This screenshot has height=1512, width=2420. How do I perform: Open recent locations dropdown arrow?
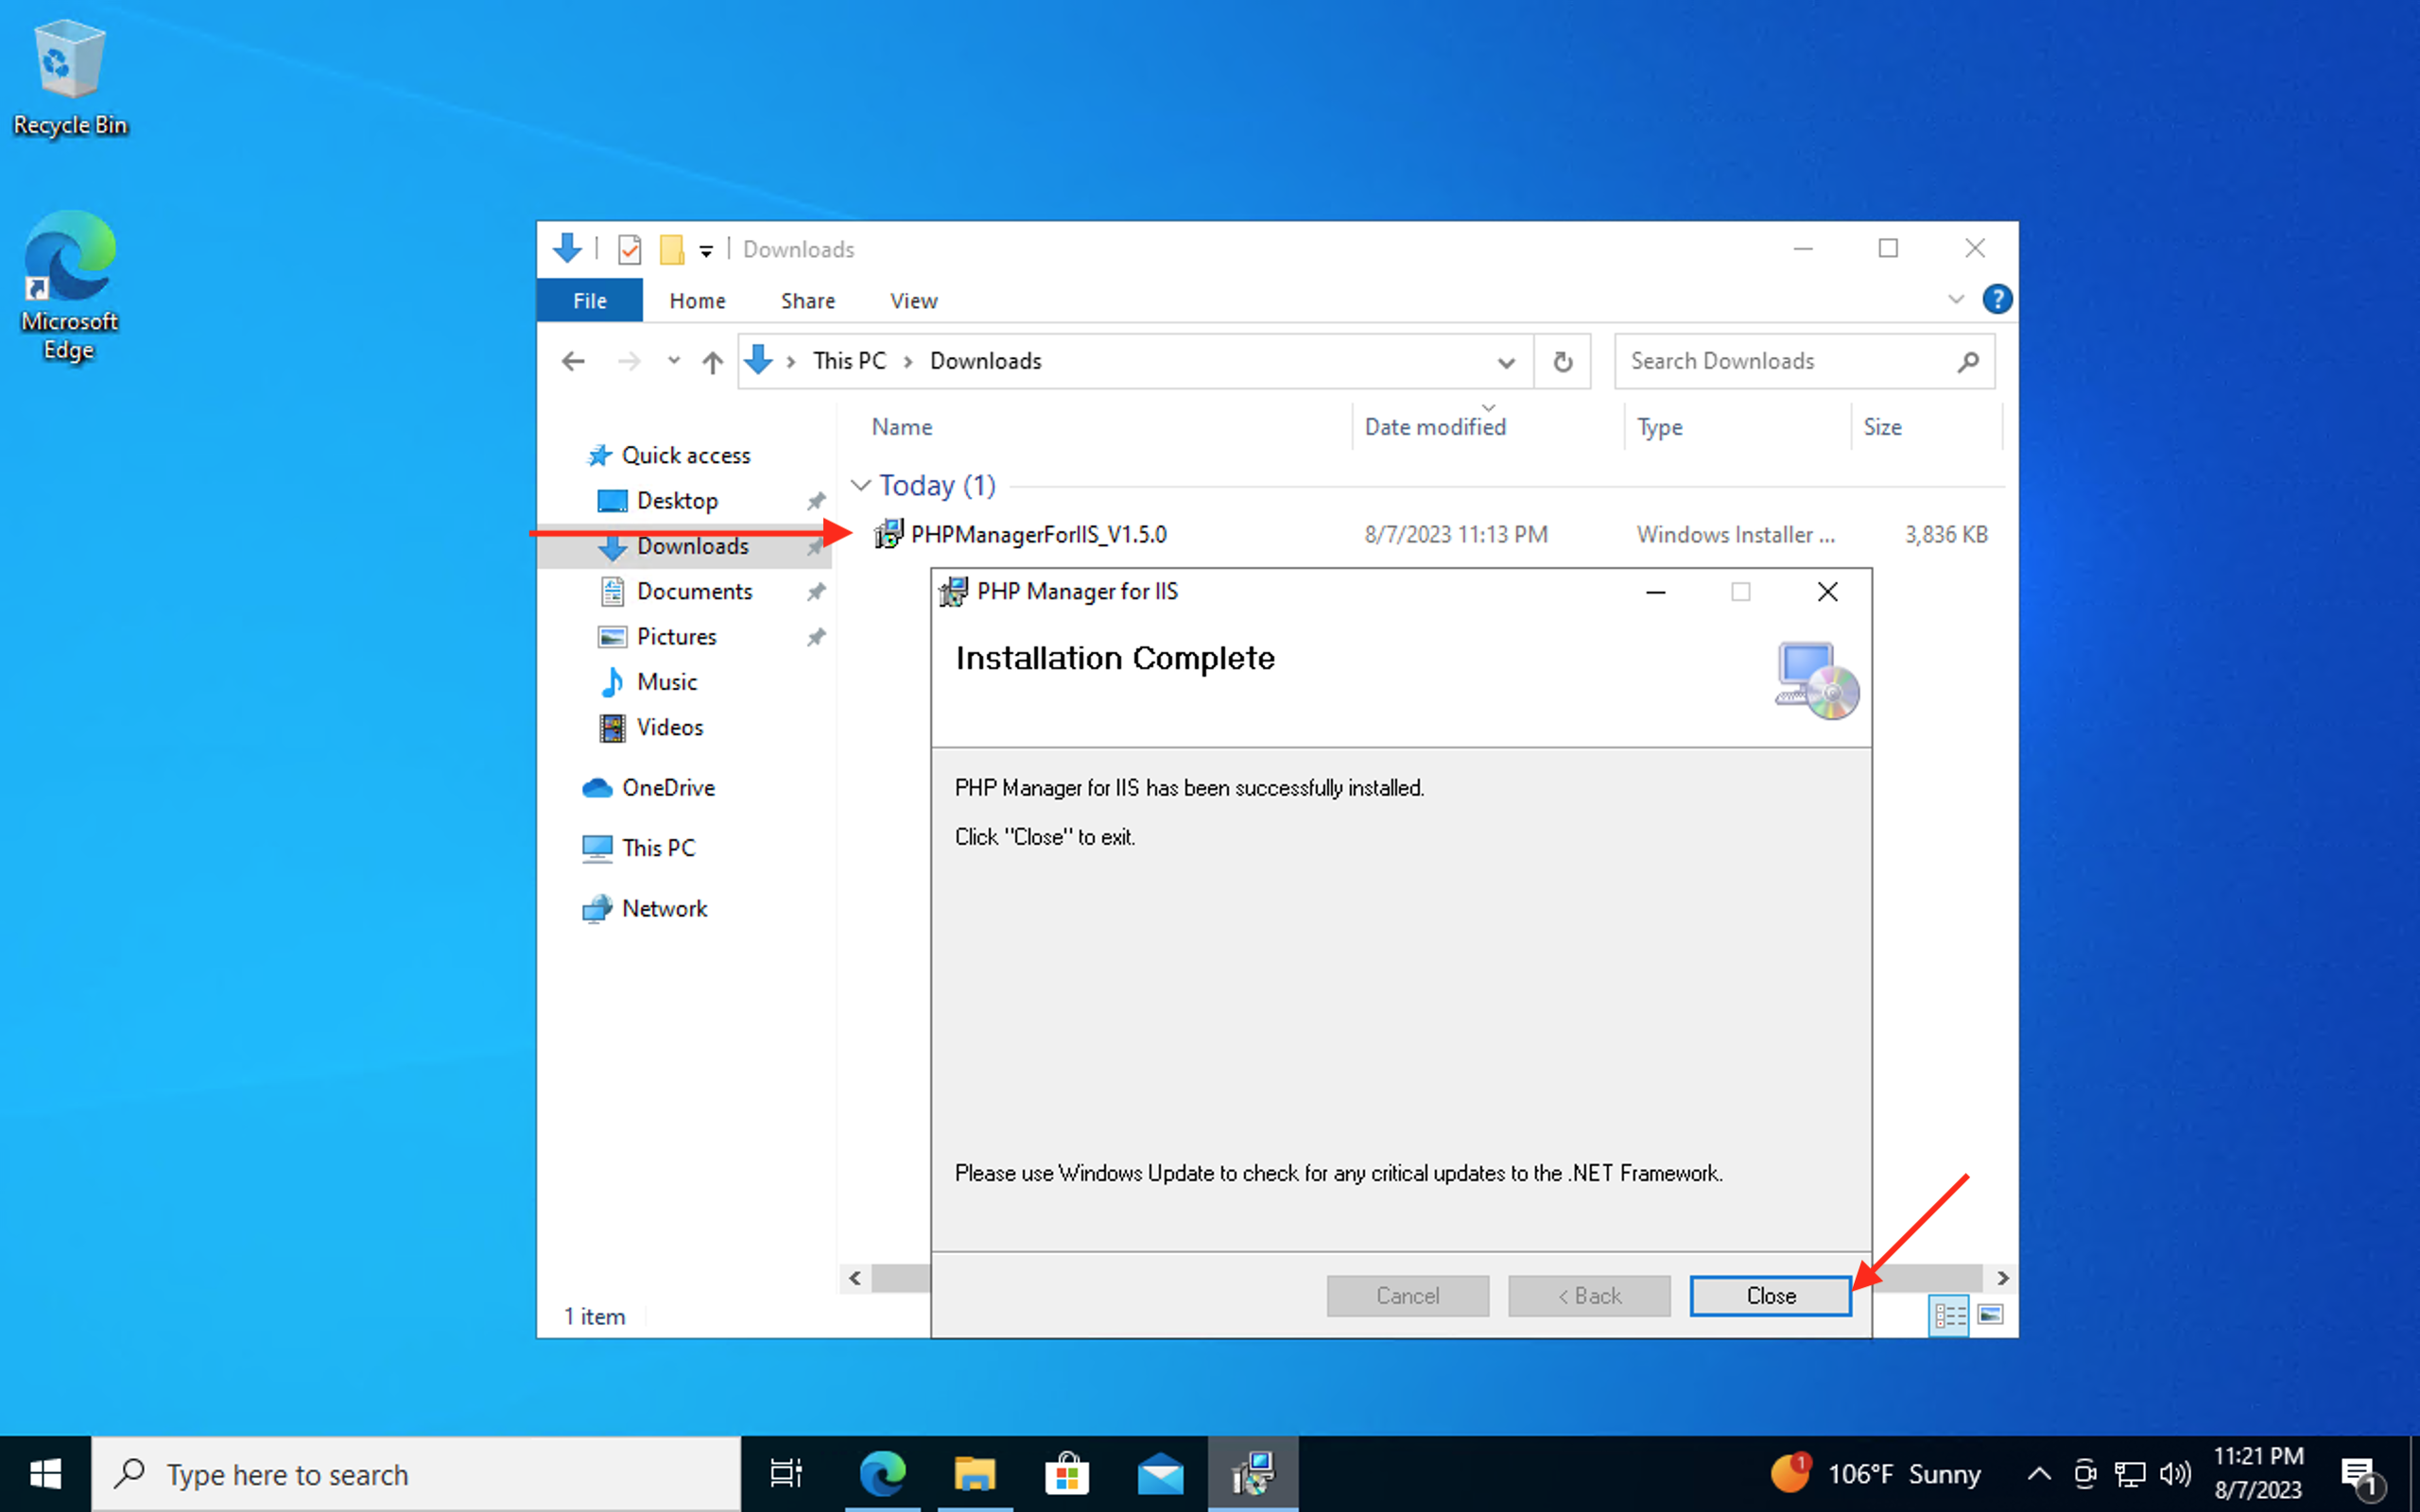click(x=673, y=361)
